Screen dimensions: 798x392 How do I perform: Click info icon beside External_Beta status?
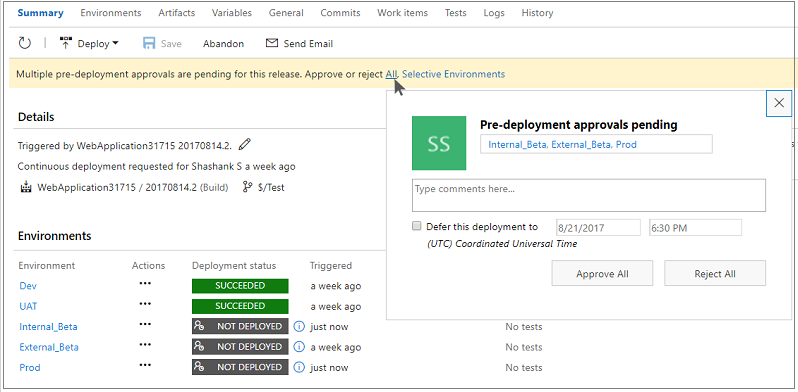click(x=299, y=347)
